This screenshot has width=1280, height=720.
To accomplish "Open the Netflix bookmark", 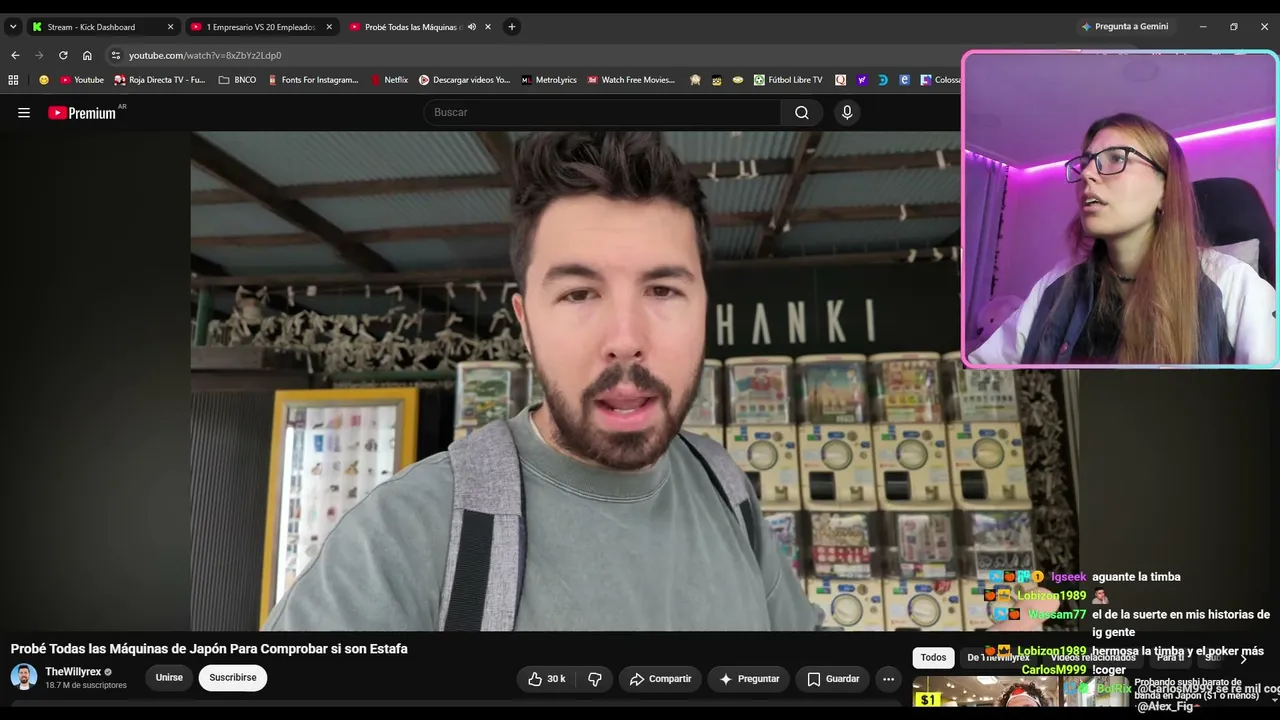I will point(389,80).
